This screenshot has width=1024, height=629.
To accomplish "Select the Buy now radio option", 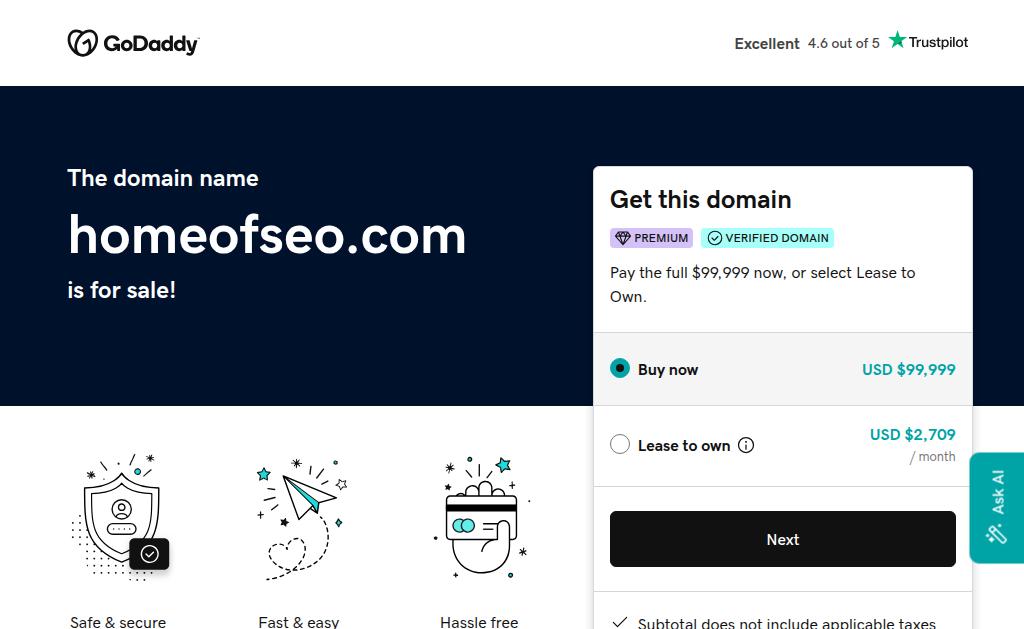I will pos(620,368).
